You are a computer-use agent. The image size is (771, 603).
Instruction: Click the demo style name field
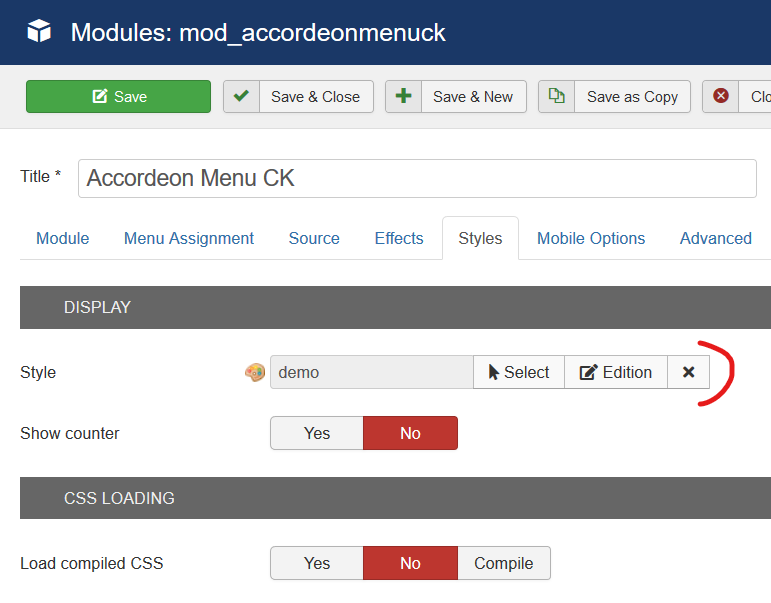click(372, 372)
